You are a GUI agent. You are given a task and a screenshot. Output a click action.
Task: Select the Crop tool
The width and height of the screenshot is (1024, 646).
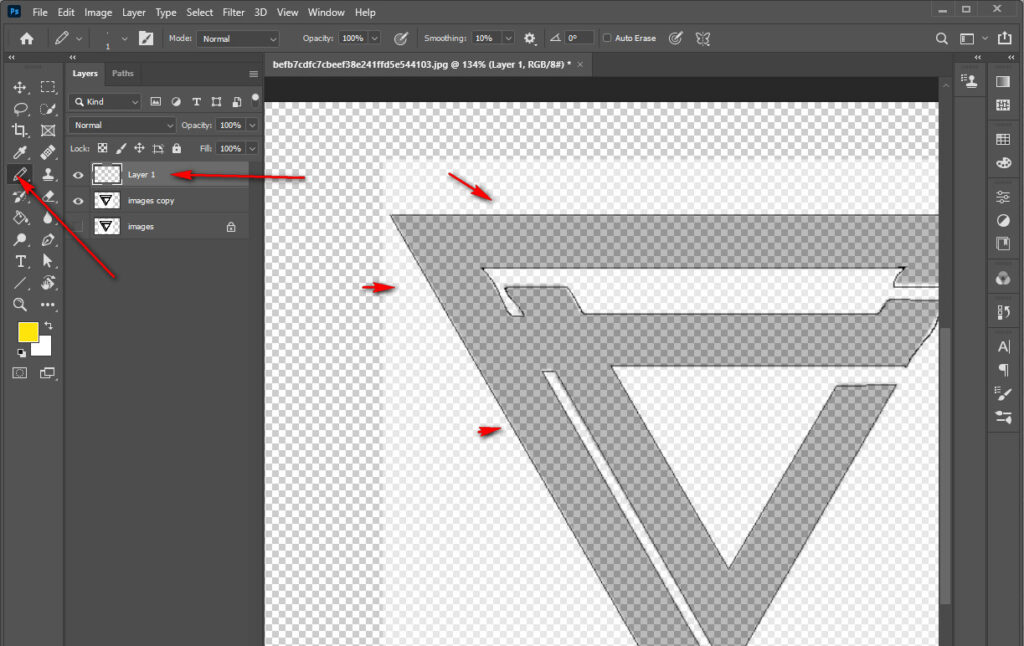click(20, 131)
